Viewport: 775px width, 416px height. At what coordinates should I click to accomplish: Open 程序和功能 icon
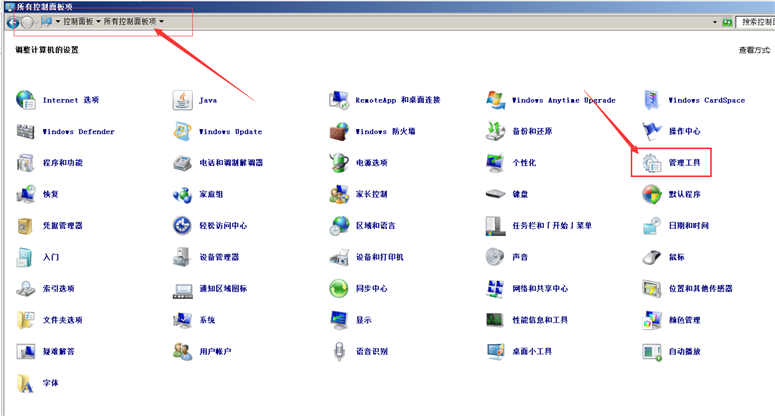26,163
